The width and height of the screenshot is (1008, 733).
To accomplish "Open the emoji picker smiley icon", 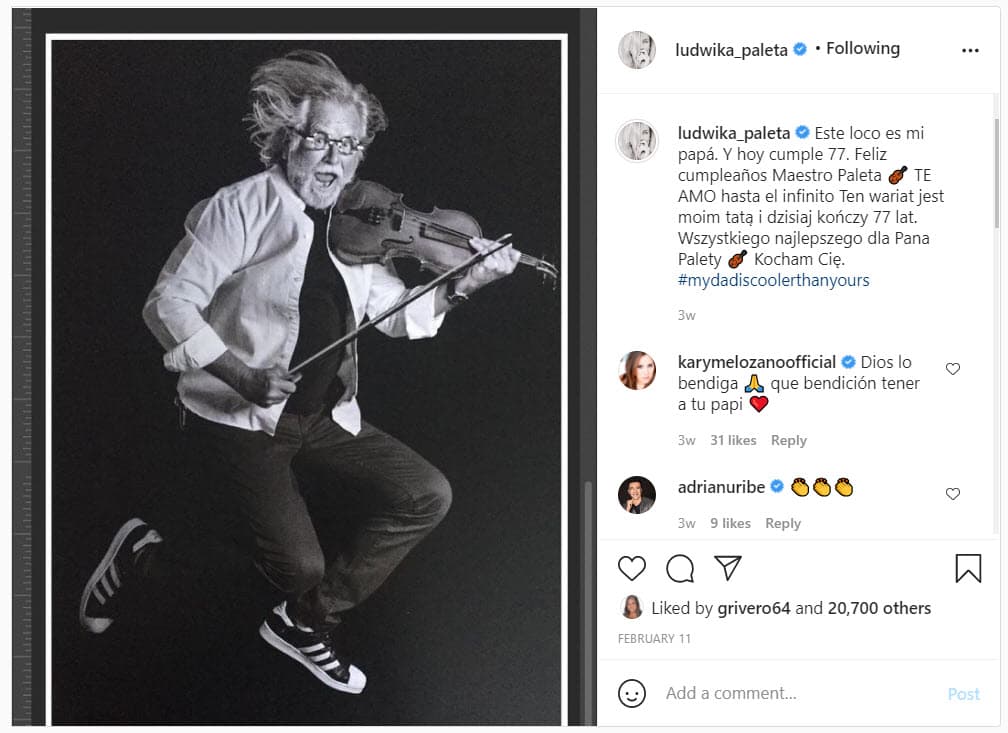I will (632, 694).
